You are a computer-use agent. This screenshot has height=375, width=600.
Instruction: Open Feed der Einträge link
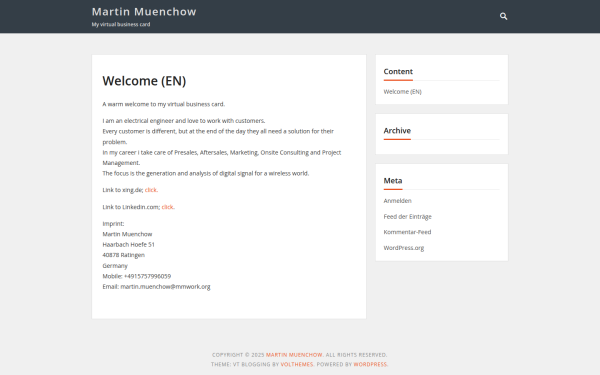click(408, 217)
